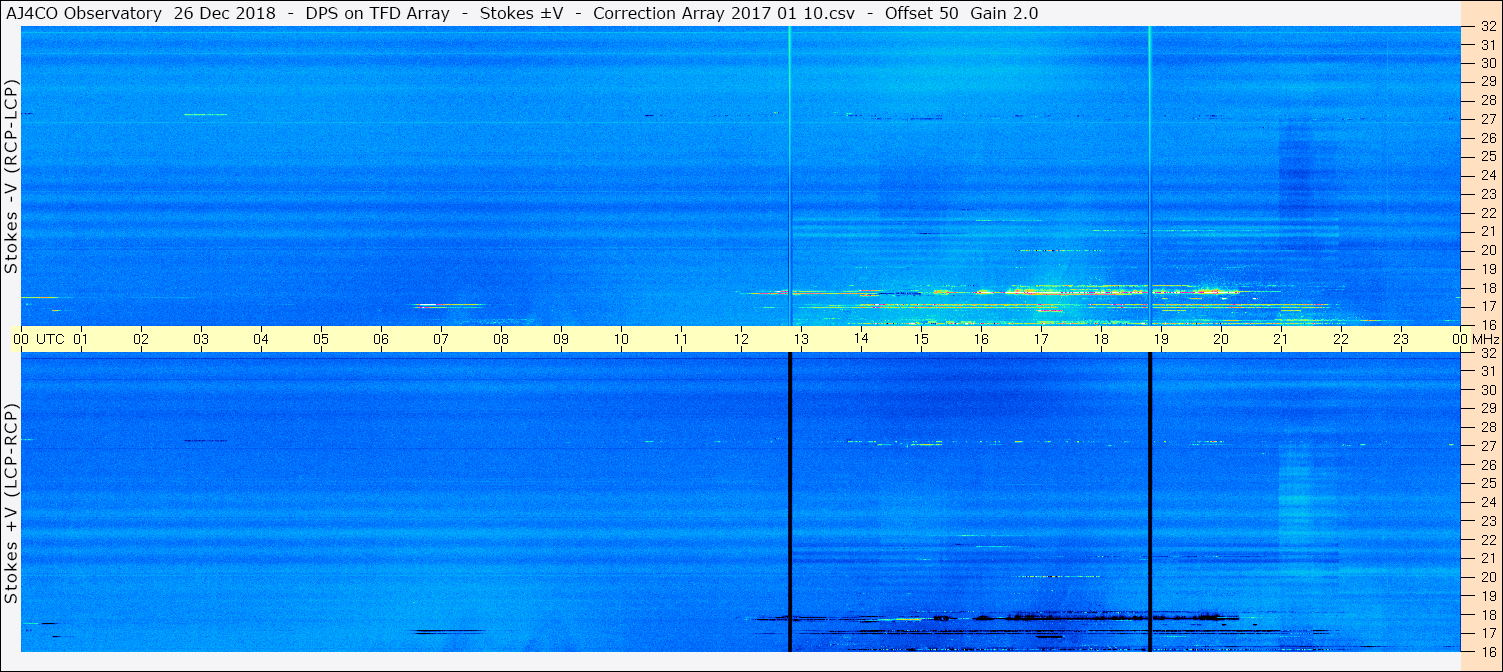
Task: Select hour 01 on the UTC time axis
Action: click(x=81, y=339)
